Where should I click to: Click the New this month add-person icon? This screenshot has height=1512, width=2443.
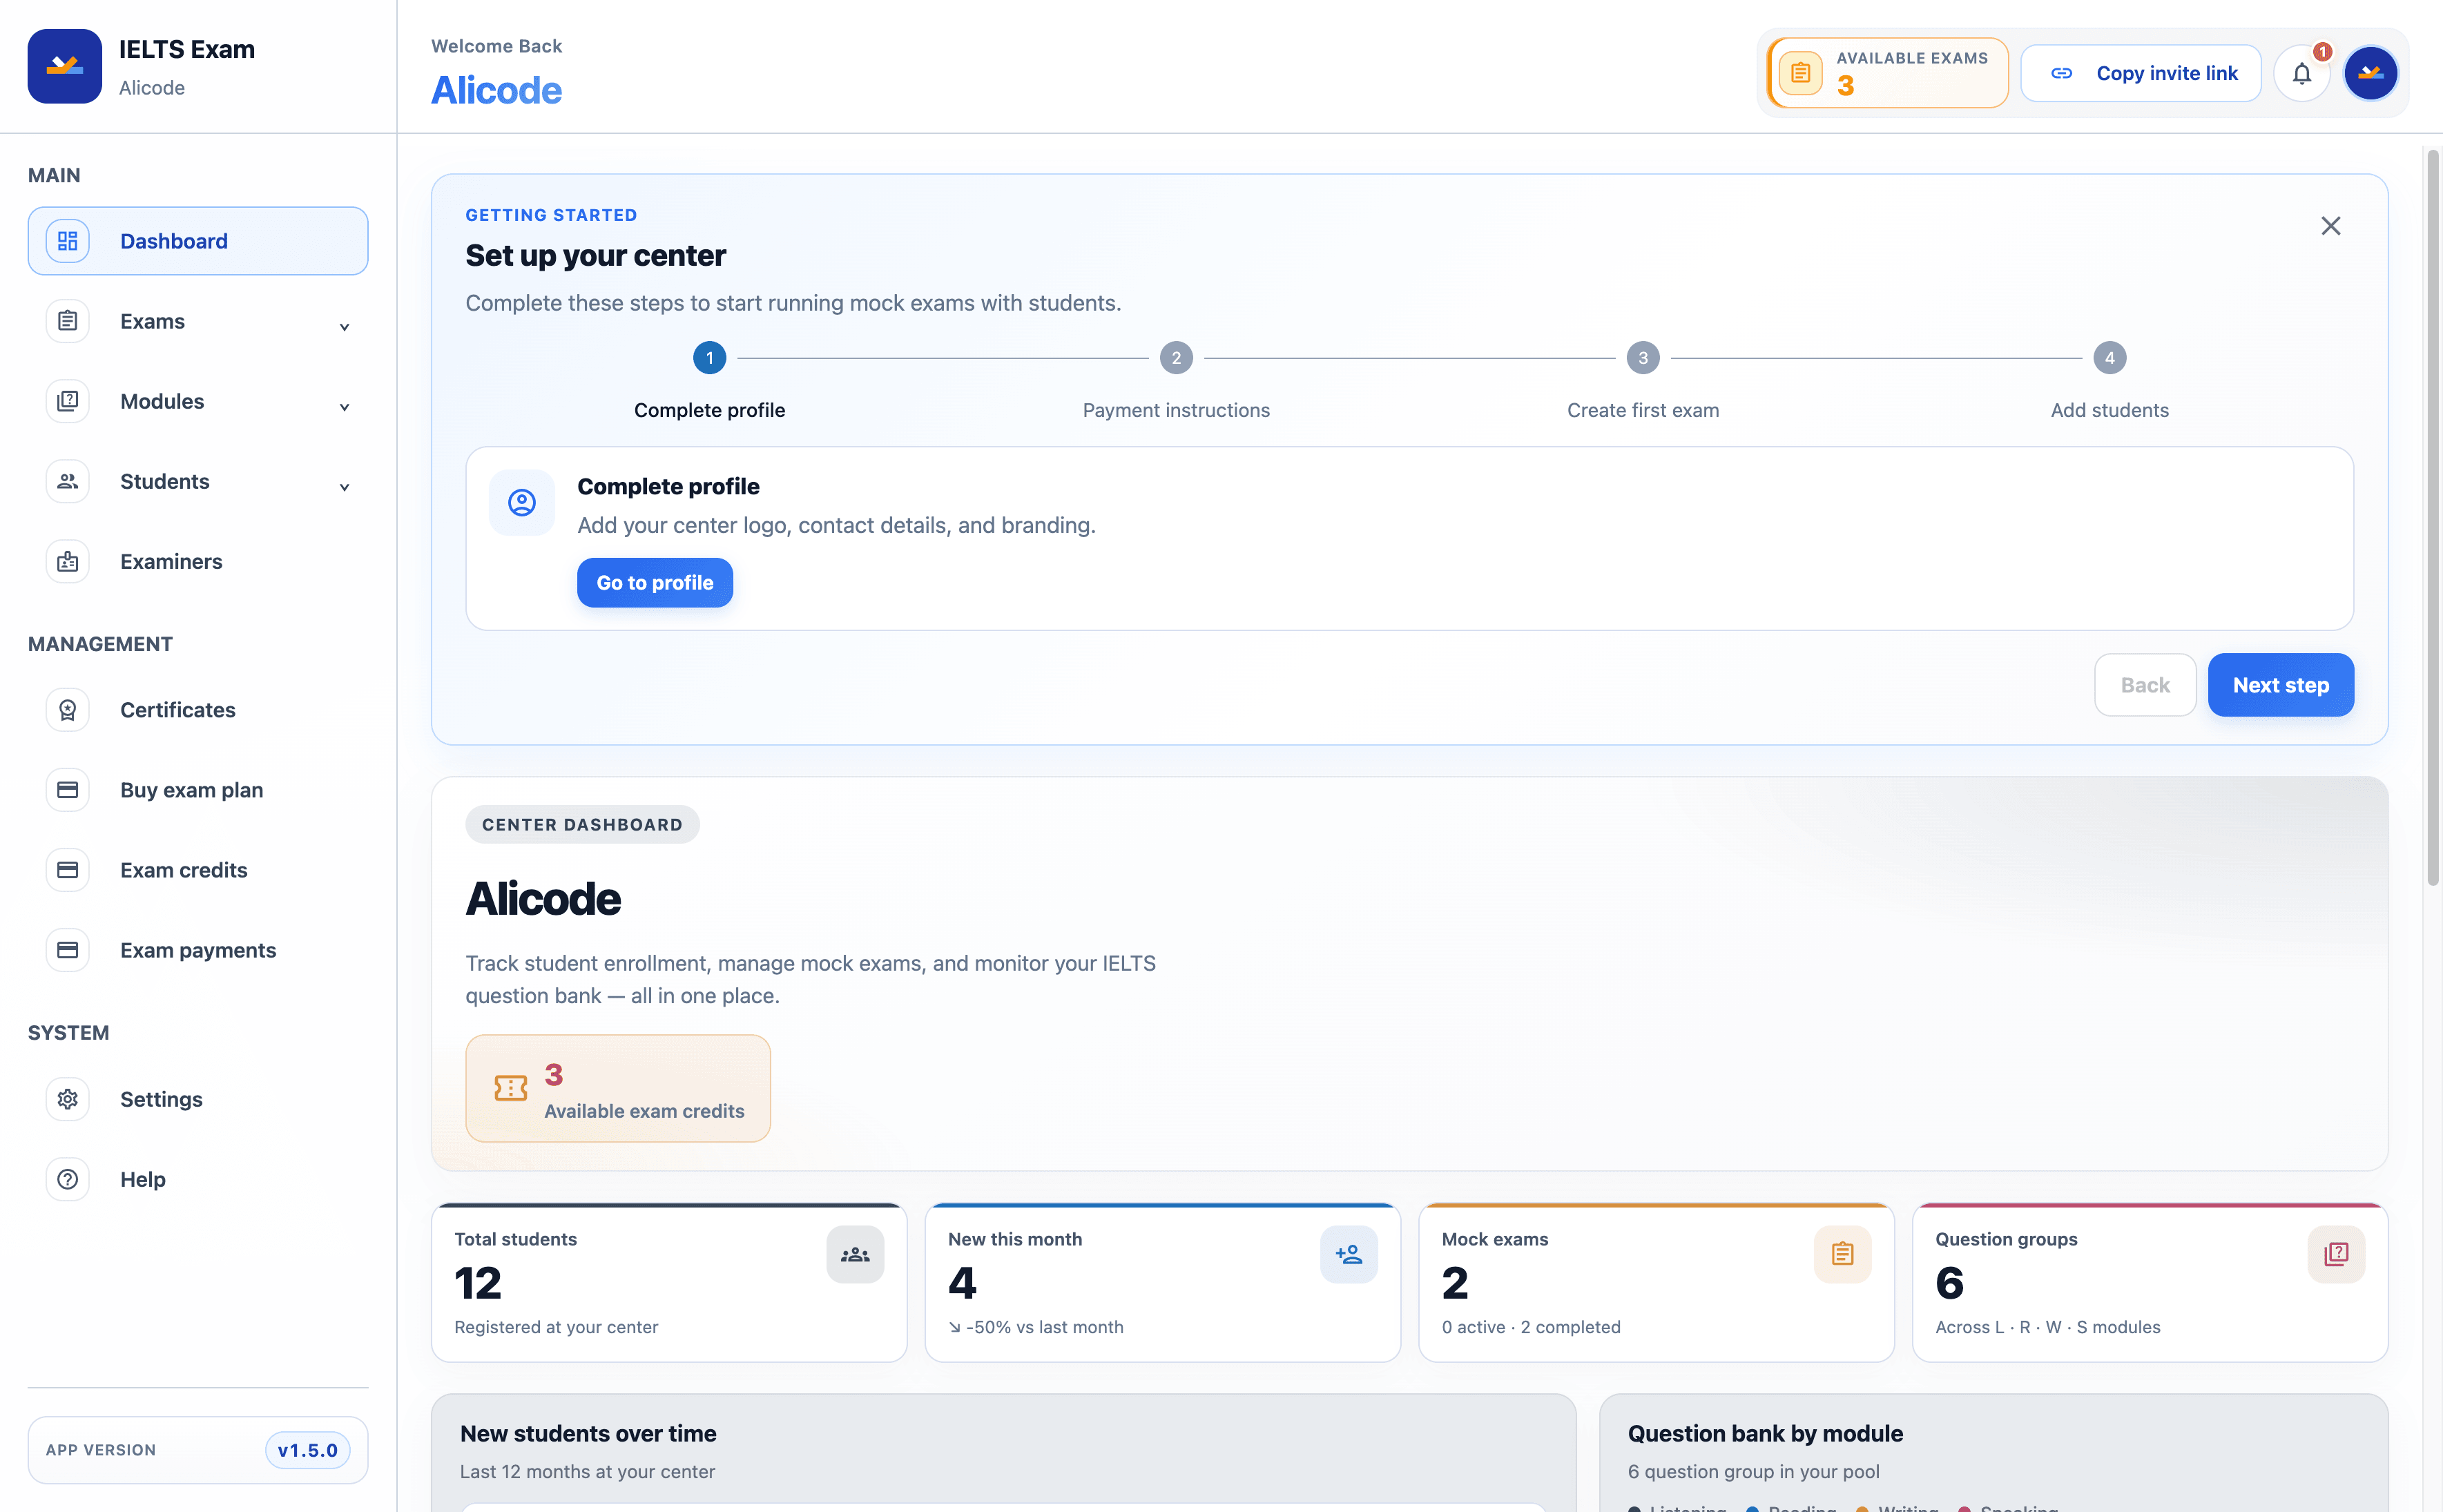point(1349,1254)
